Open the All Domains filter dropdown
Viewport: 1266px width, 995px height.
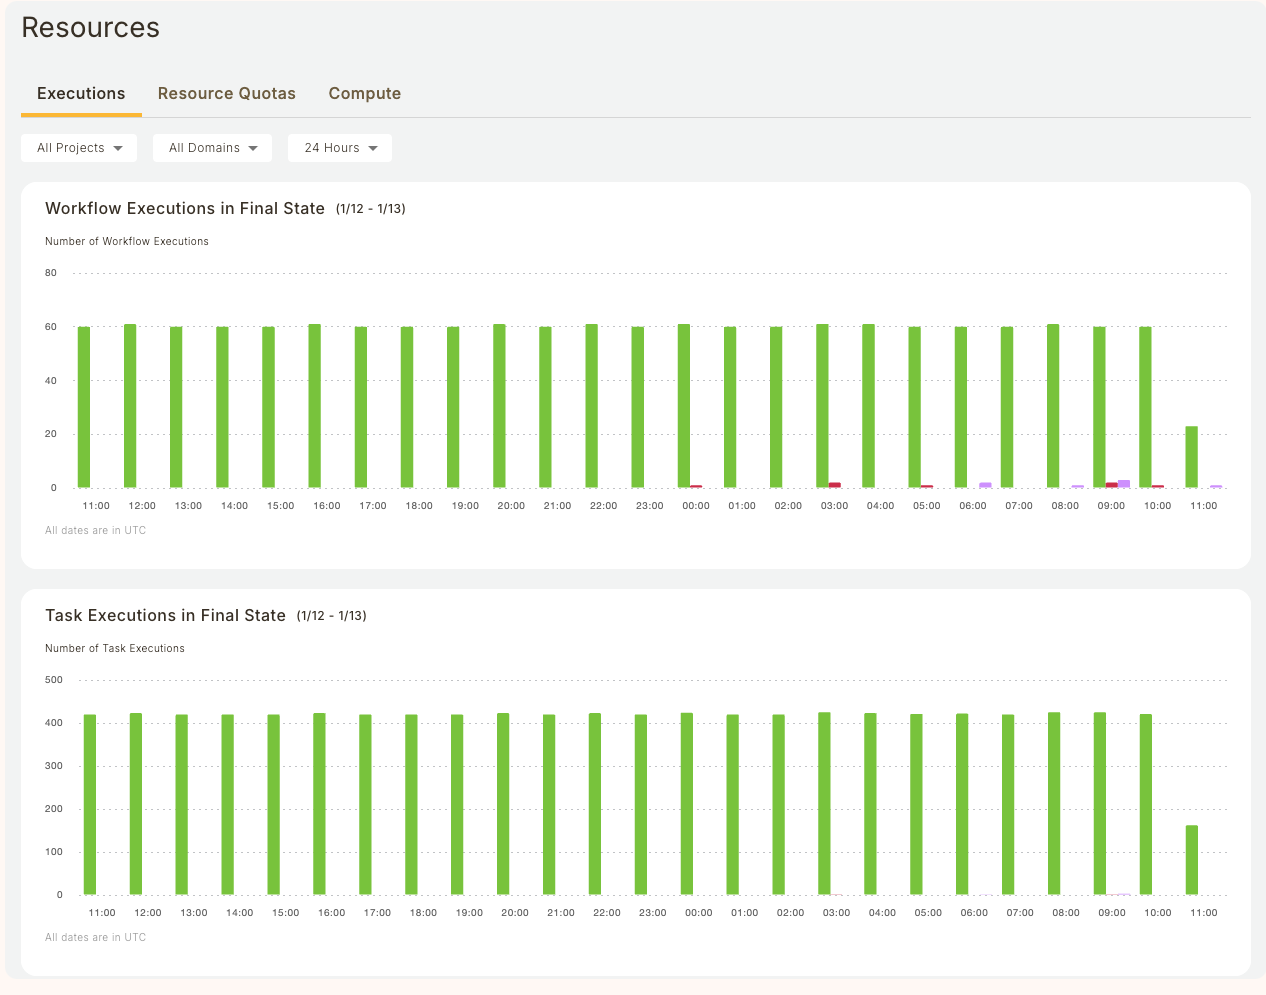[x=212, y=148]
